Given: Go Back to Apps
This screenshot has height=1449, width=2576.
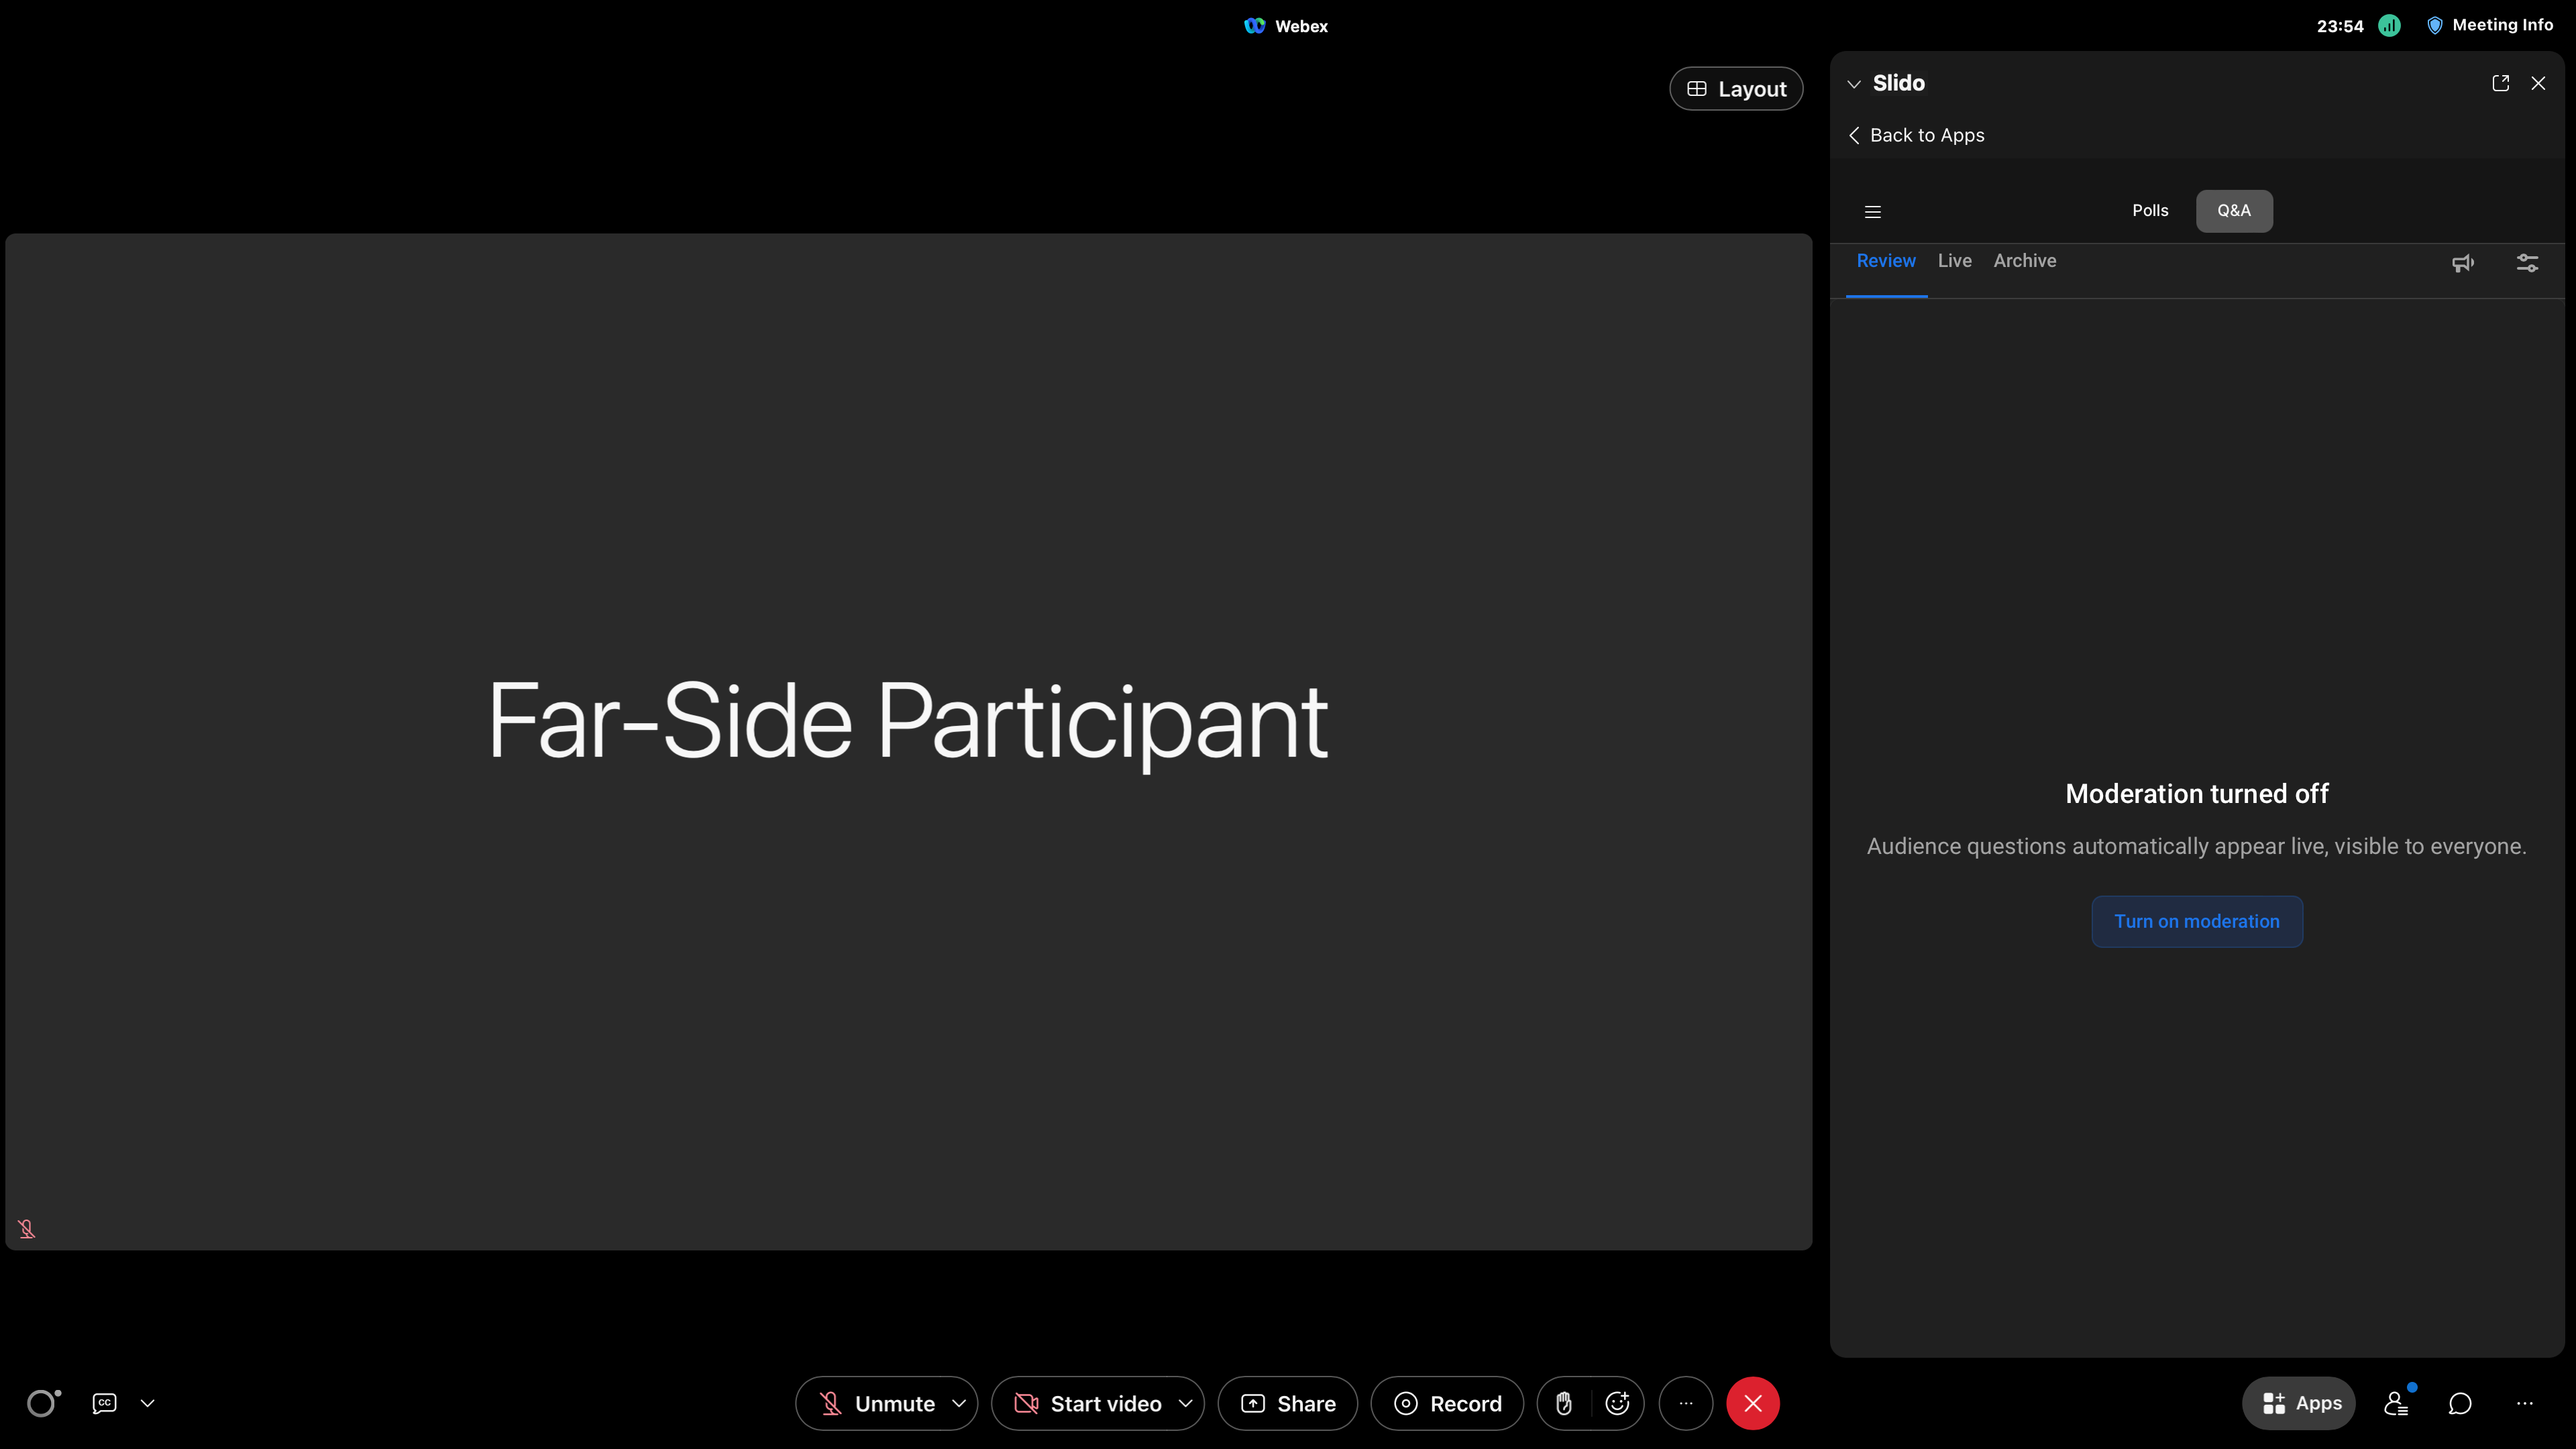Looking at the screenshot, I should pos(1916,135).
